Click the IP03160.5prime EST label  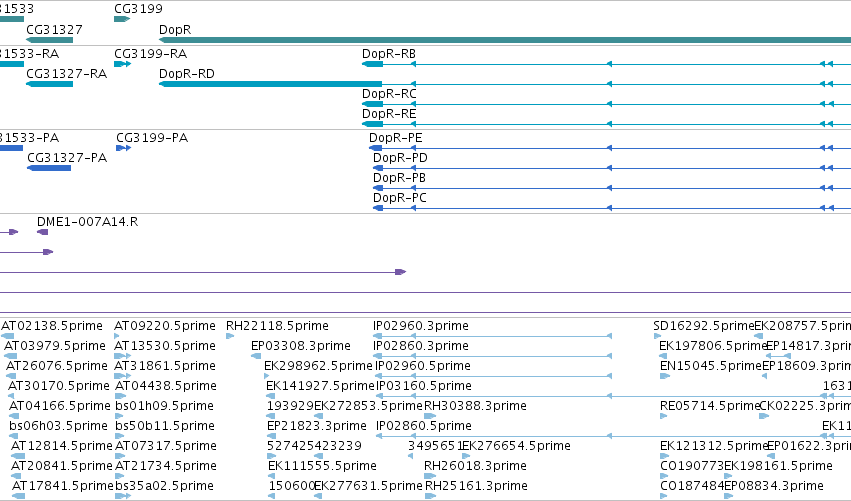[x=424, y=386]
